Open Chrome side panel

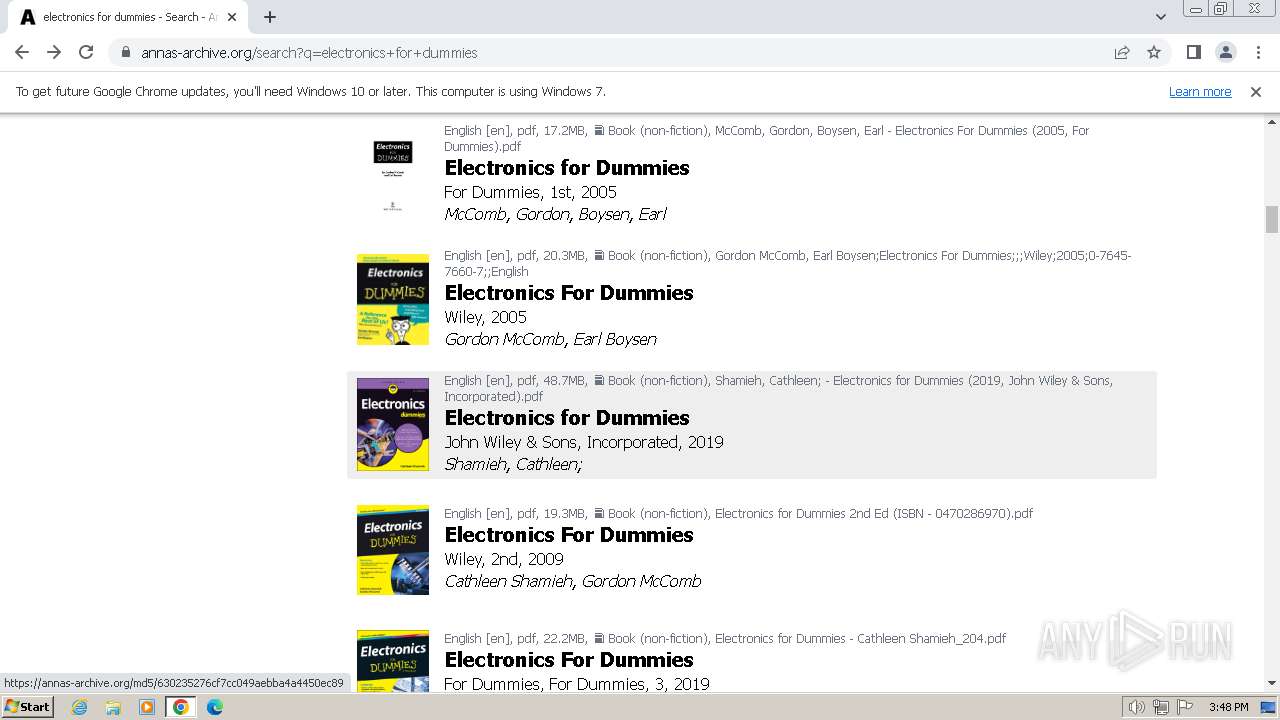coord(1193,52)
